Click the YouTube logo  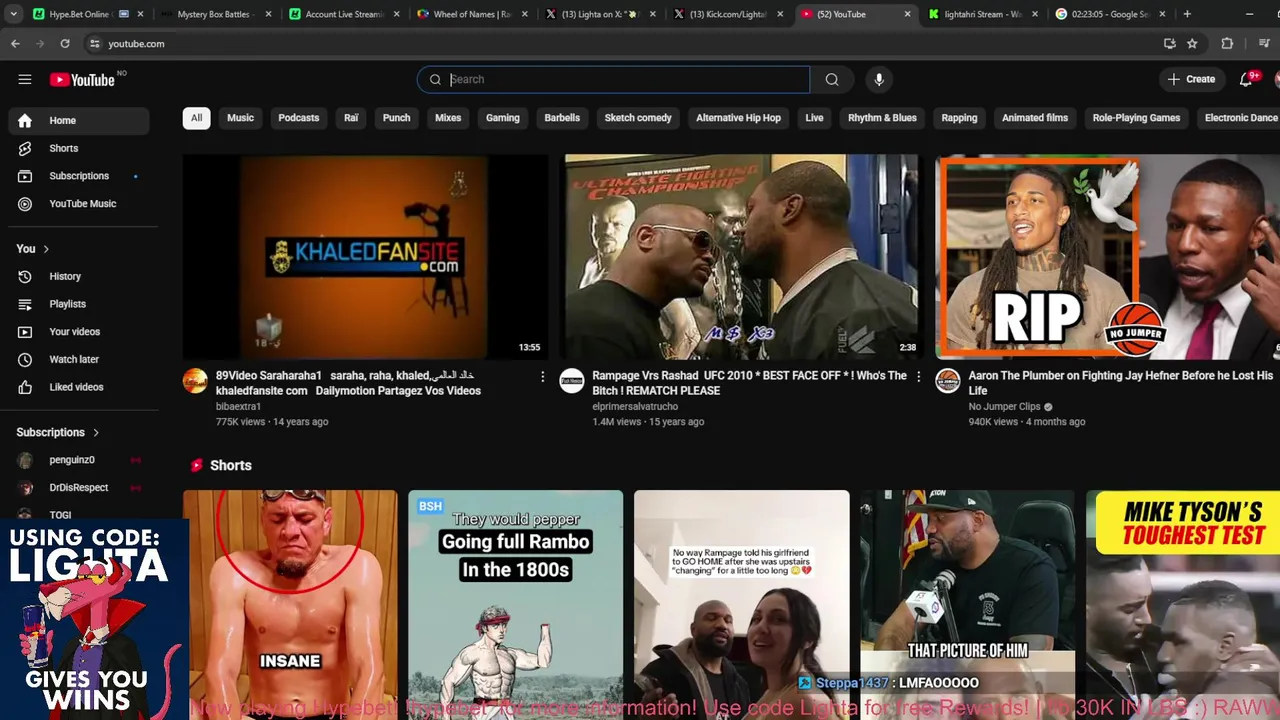82,80
